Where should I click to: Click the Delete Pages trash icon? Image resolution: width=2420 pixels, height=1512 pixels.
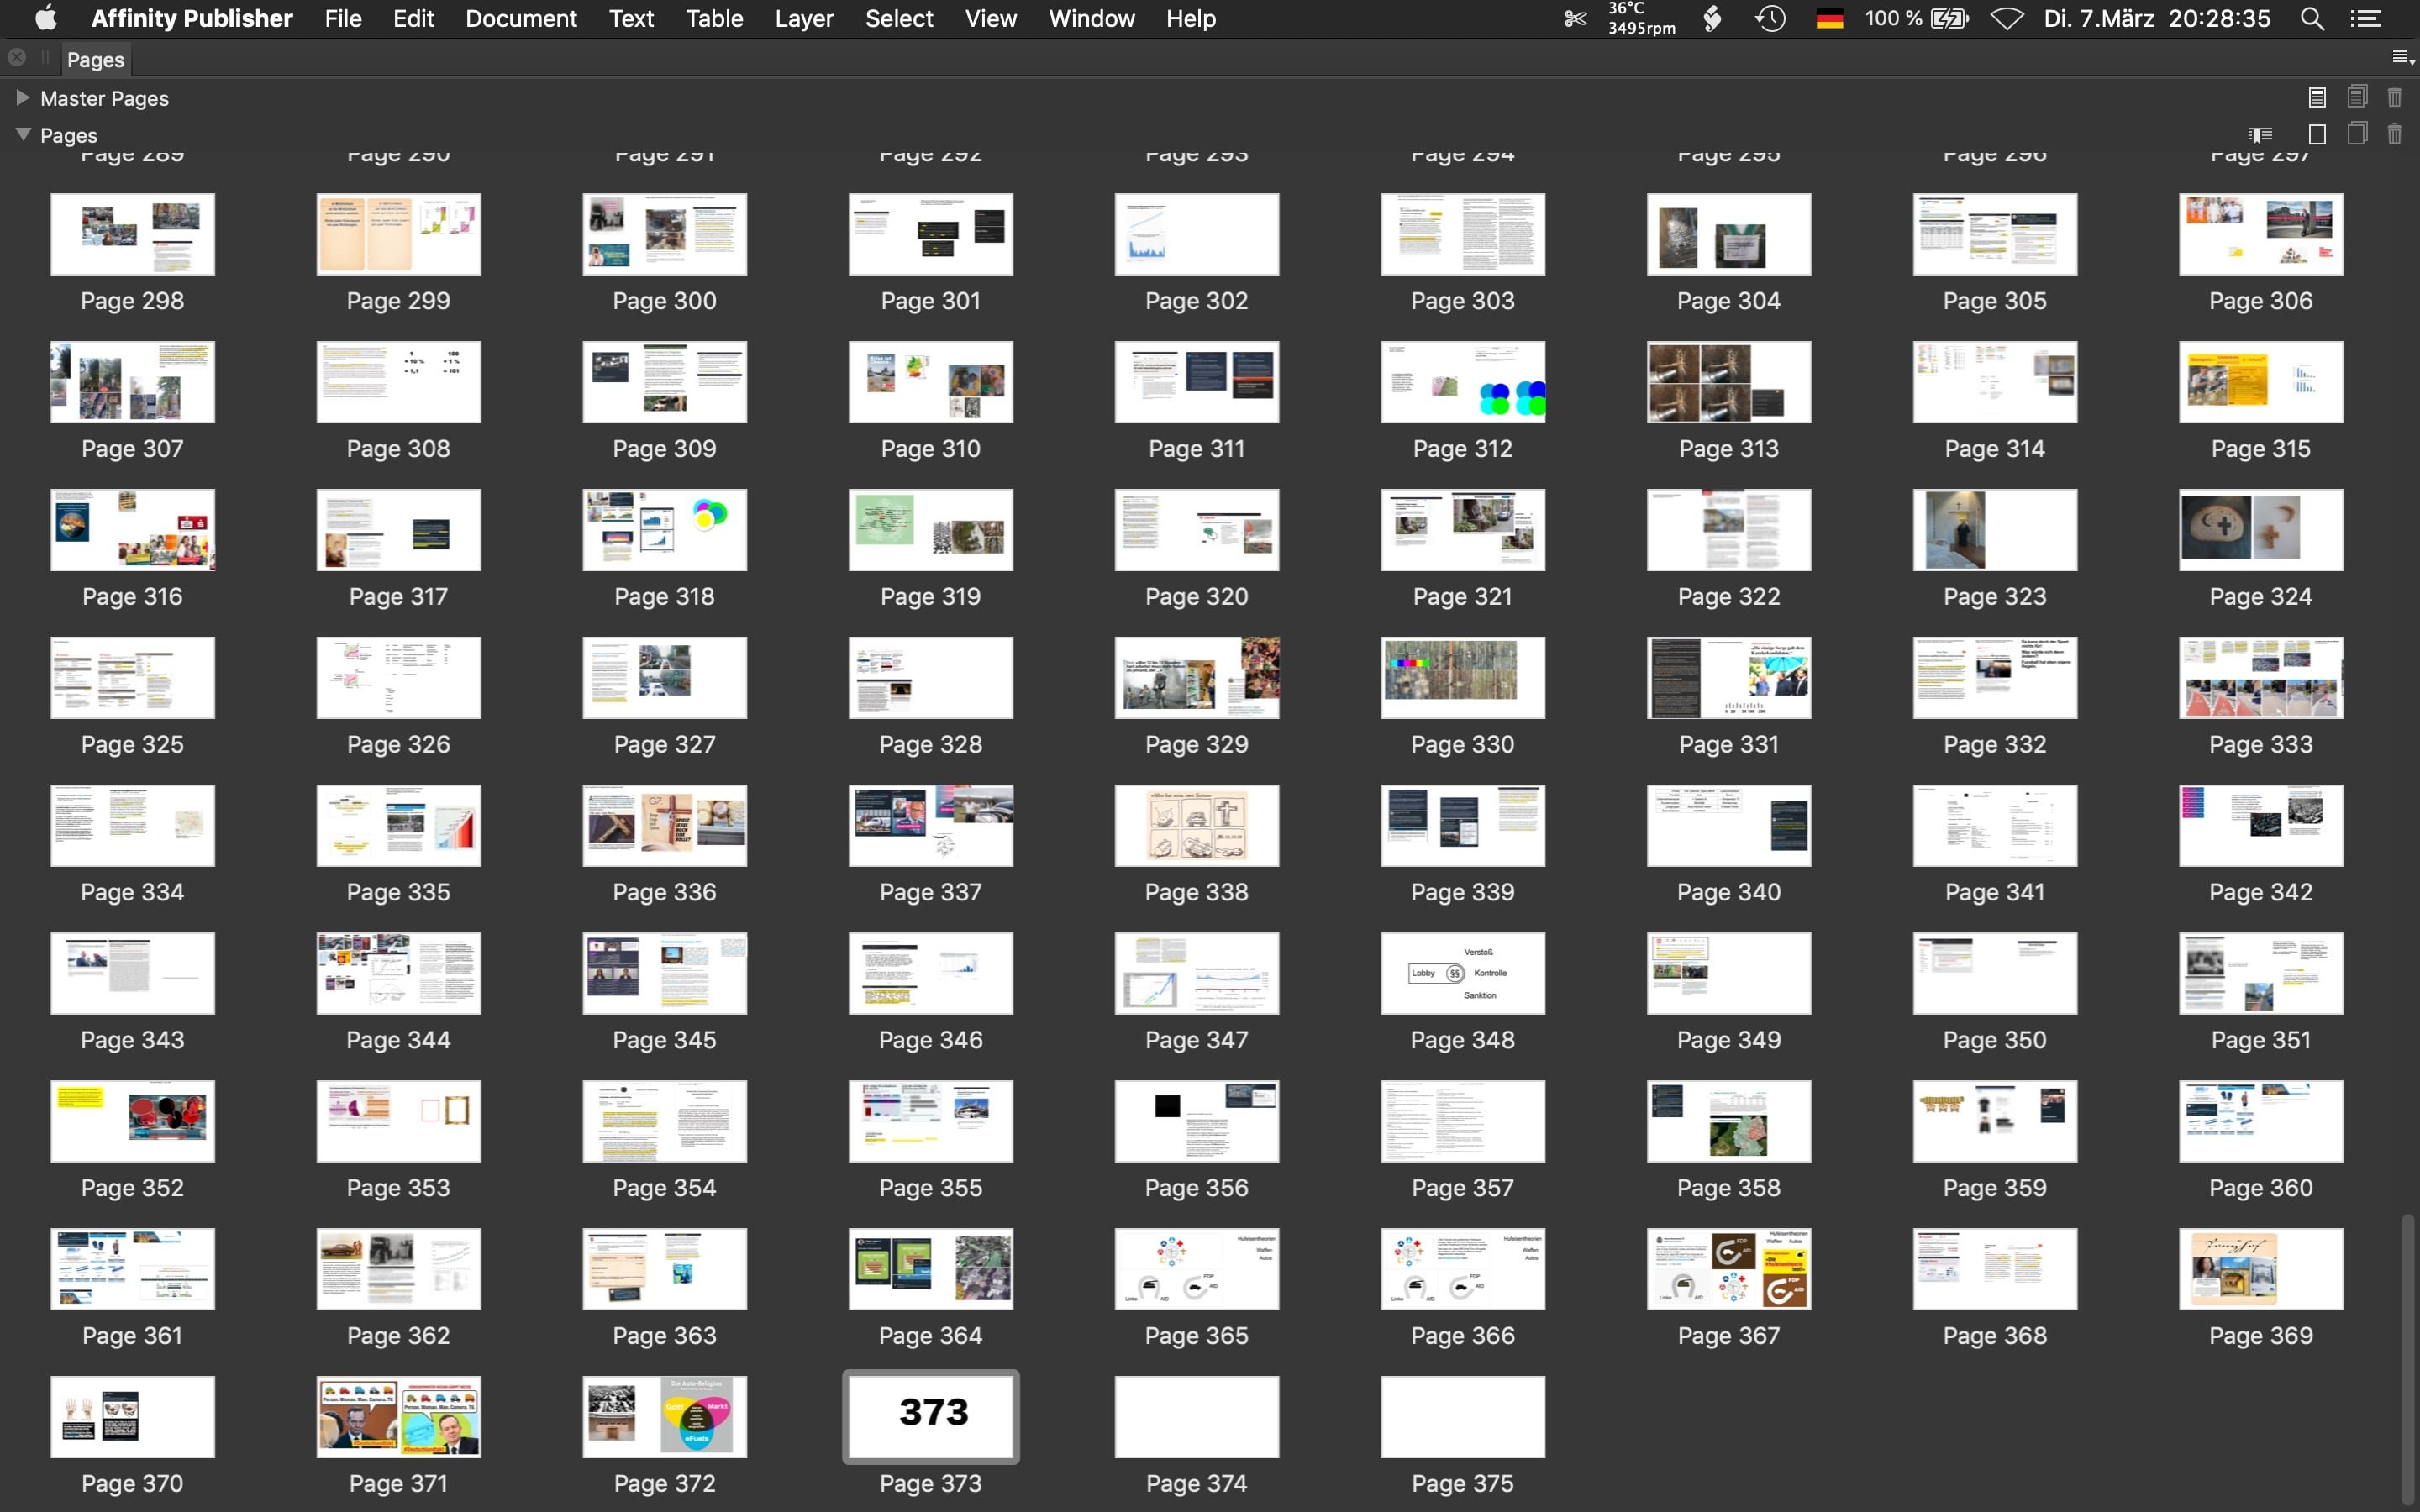2394,134
